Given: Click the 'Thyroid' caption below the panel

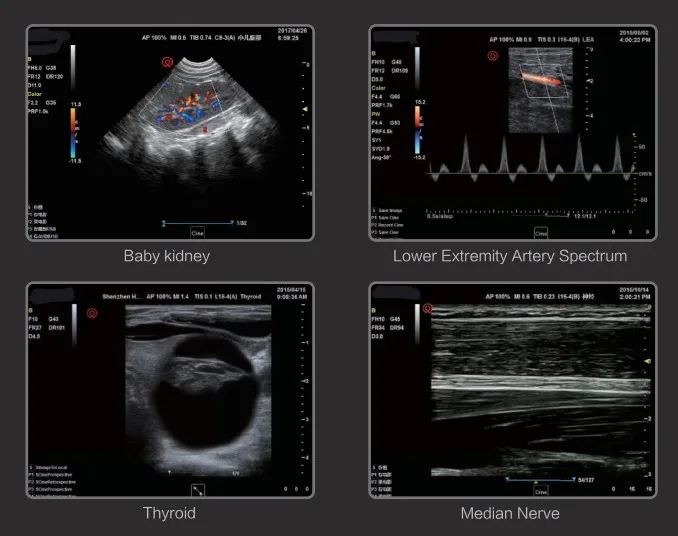Looking at the screenshot, I should coord(170,513).
